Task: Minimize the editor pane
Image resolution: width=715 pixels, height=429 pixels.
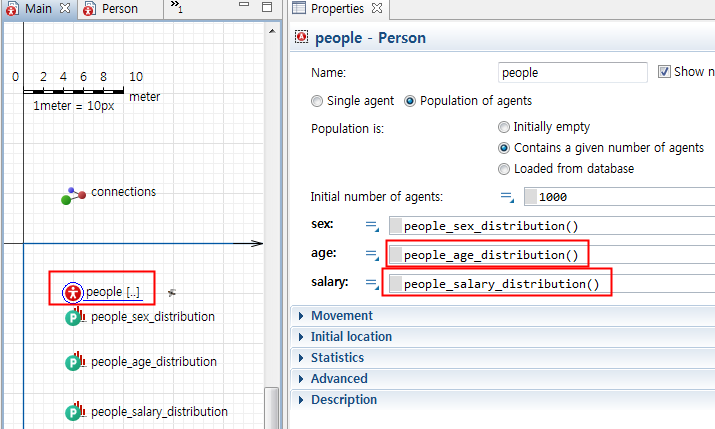Action: pos(244,5)
